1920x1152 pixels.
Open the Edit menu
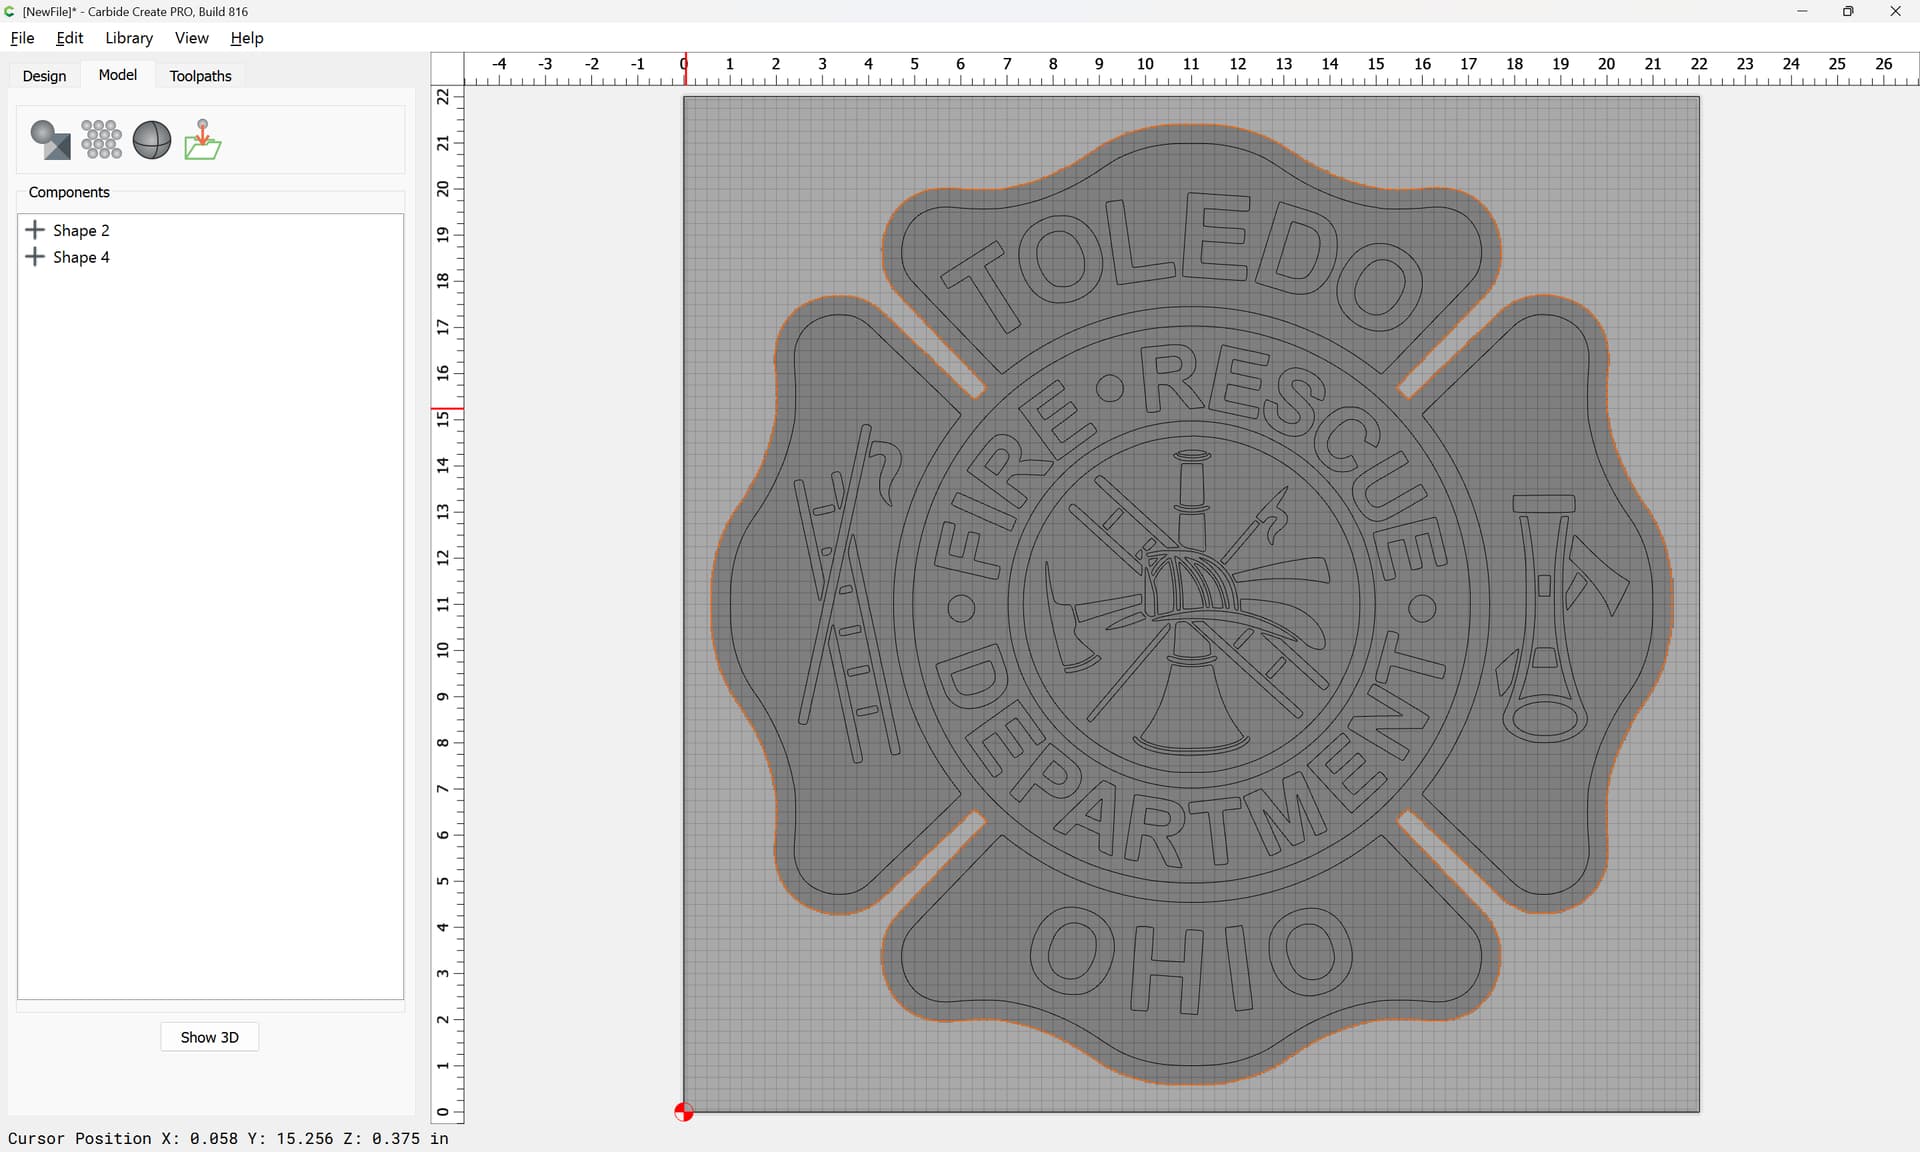click(x=69, y=38)
